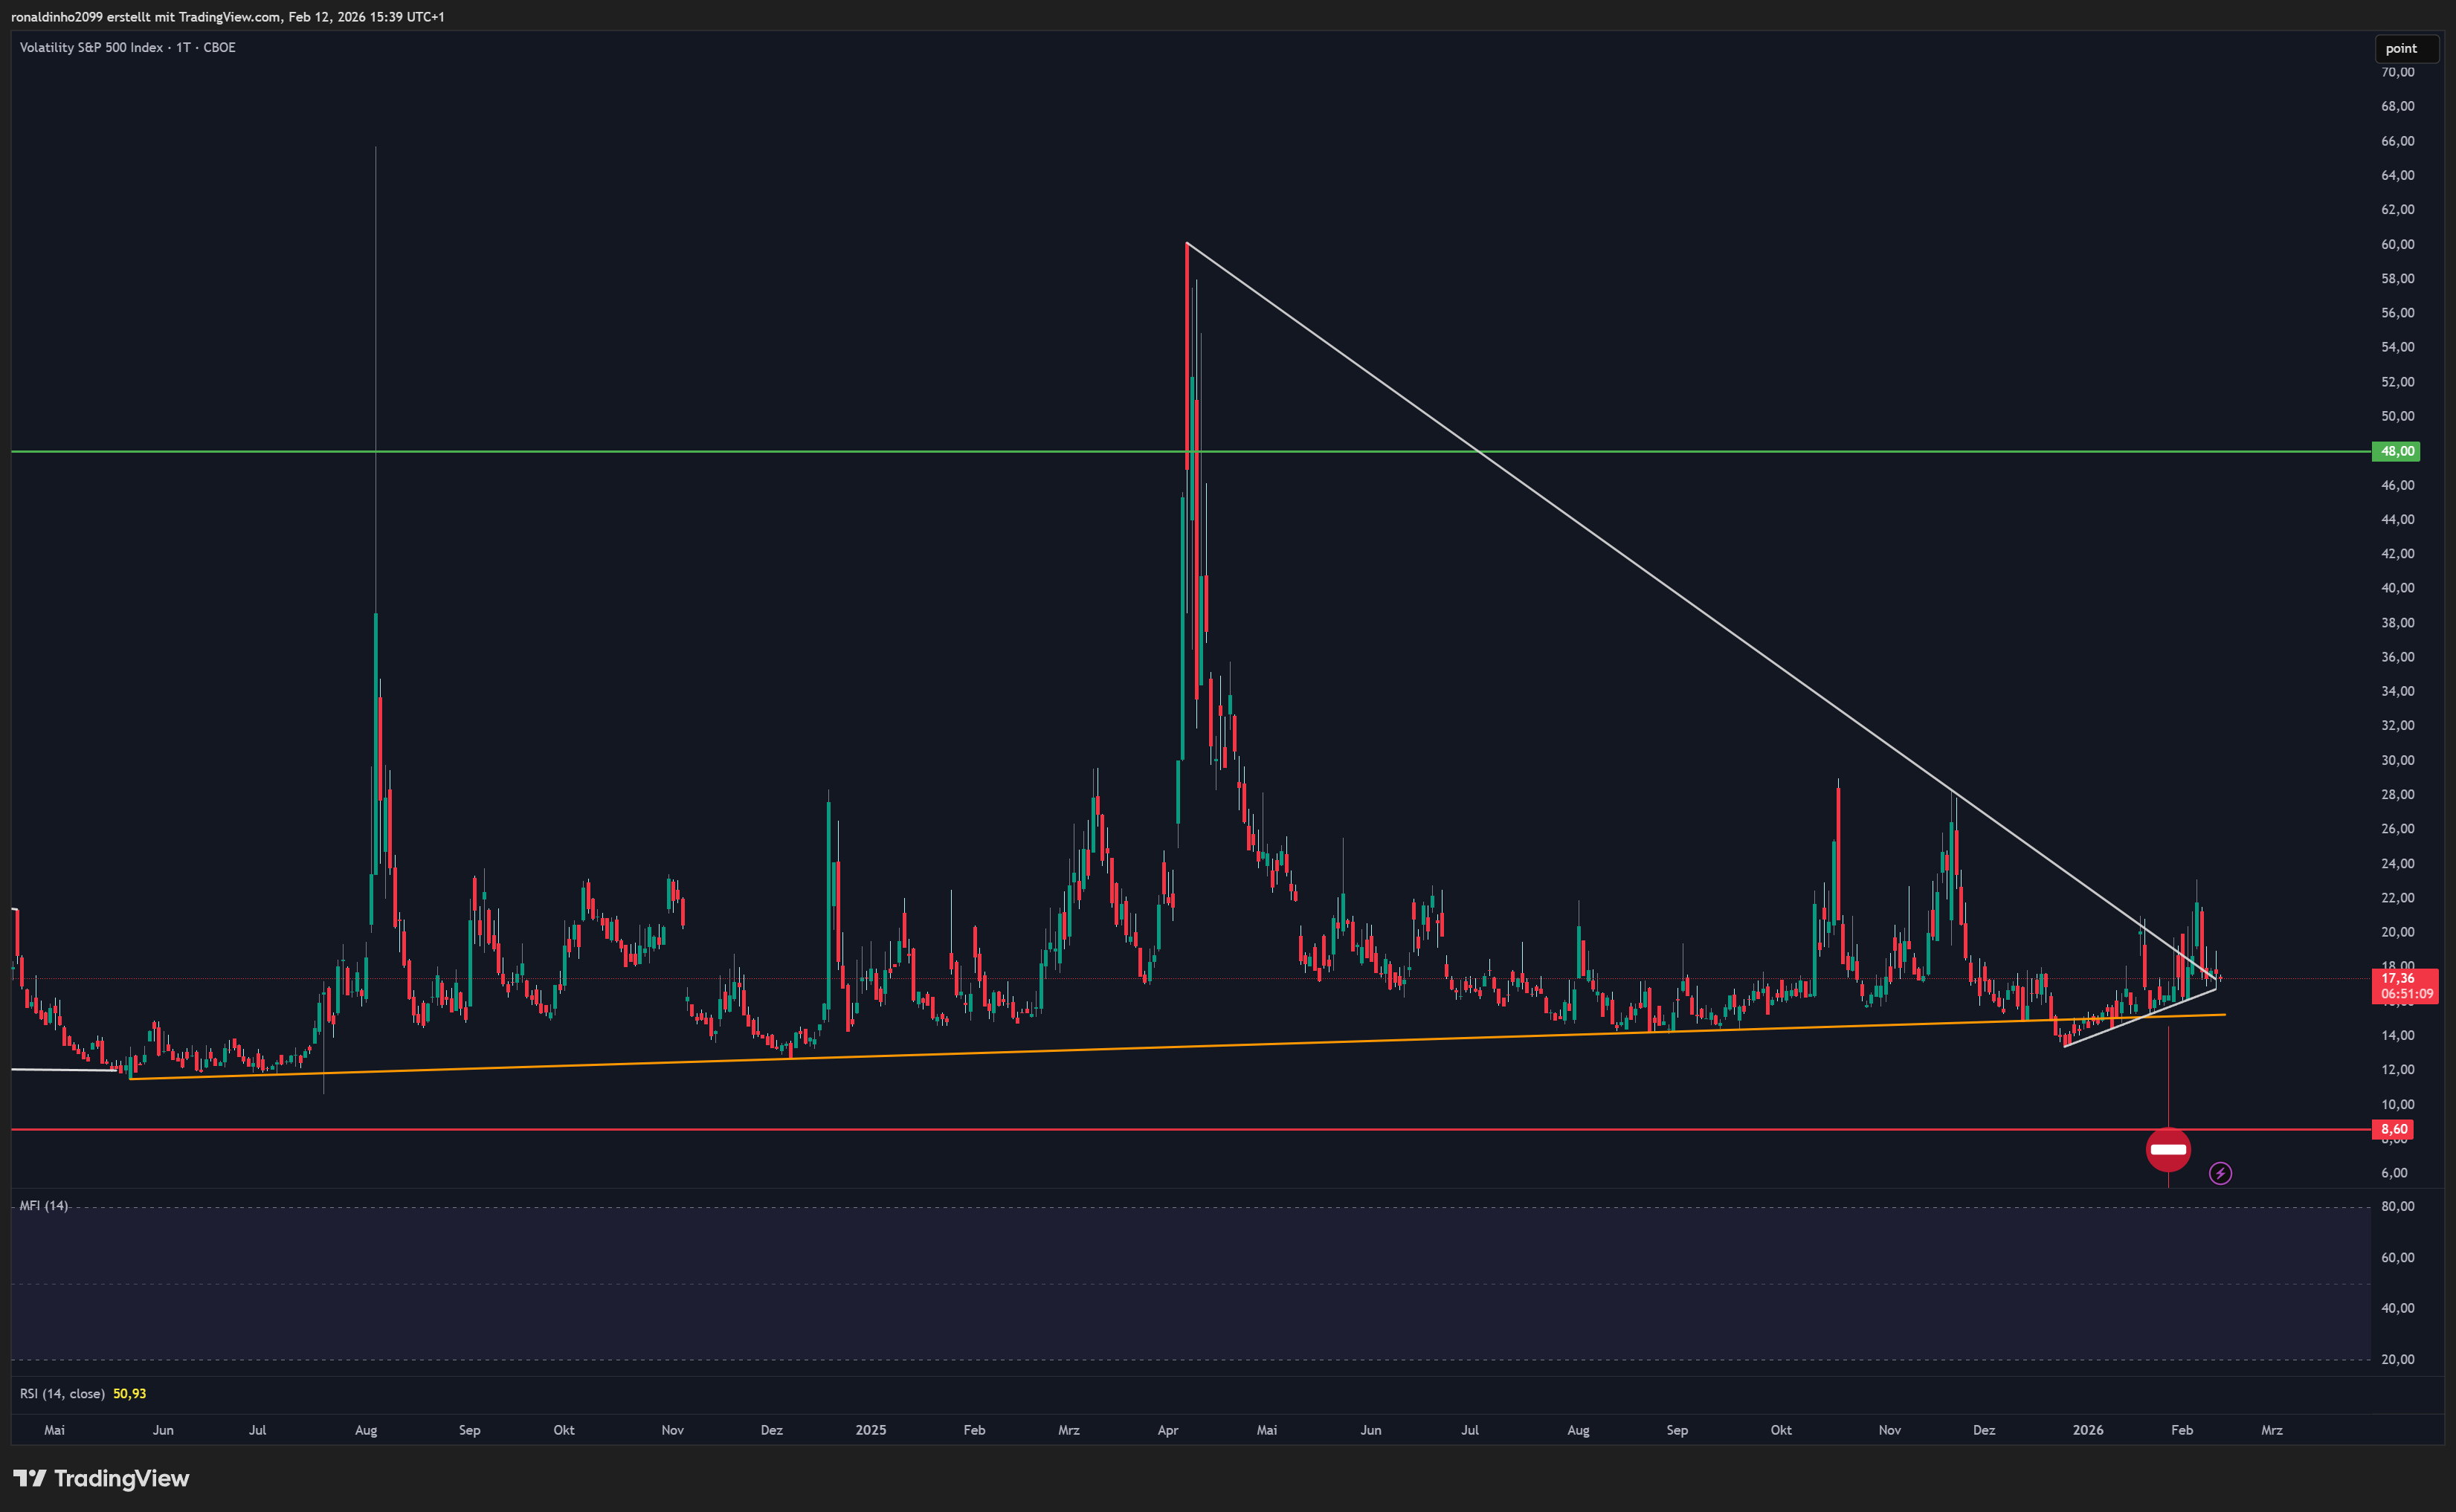Click the MFI 80,00 scale value
Image resolution: width=2456 pixels, height=1512 pixels.
click(2397, 1206)
